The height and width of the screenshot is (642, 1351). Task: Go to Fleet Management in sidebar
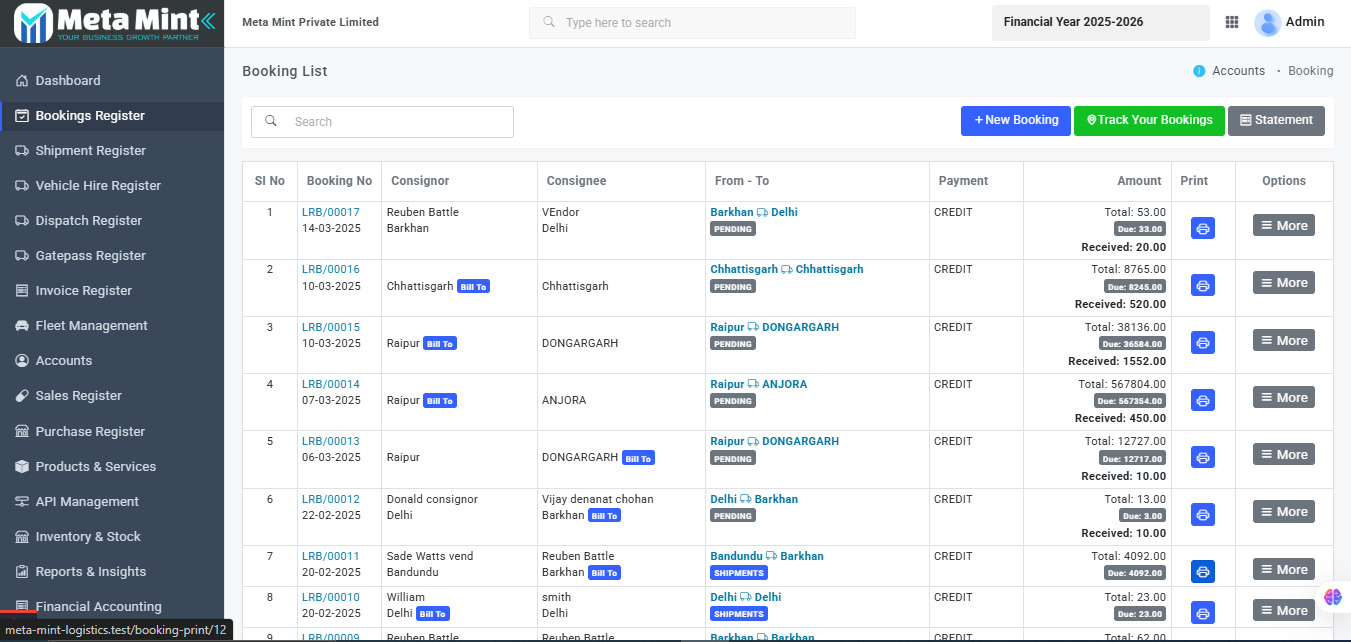pos(91,326)
